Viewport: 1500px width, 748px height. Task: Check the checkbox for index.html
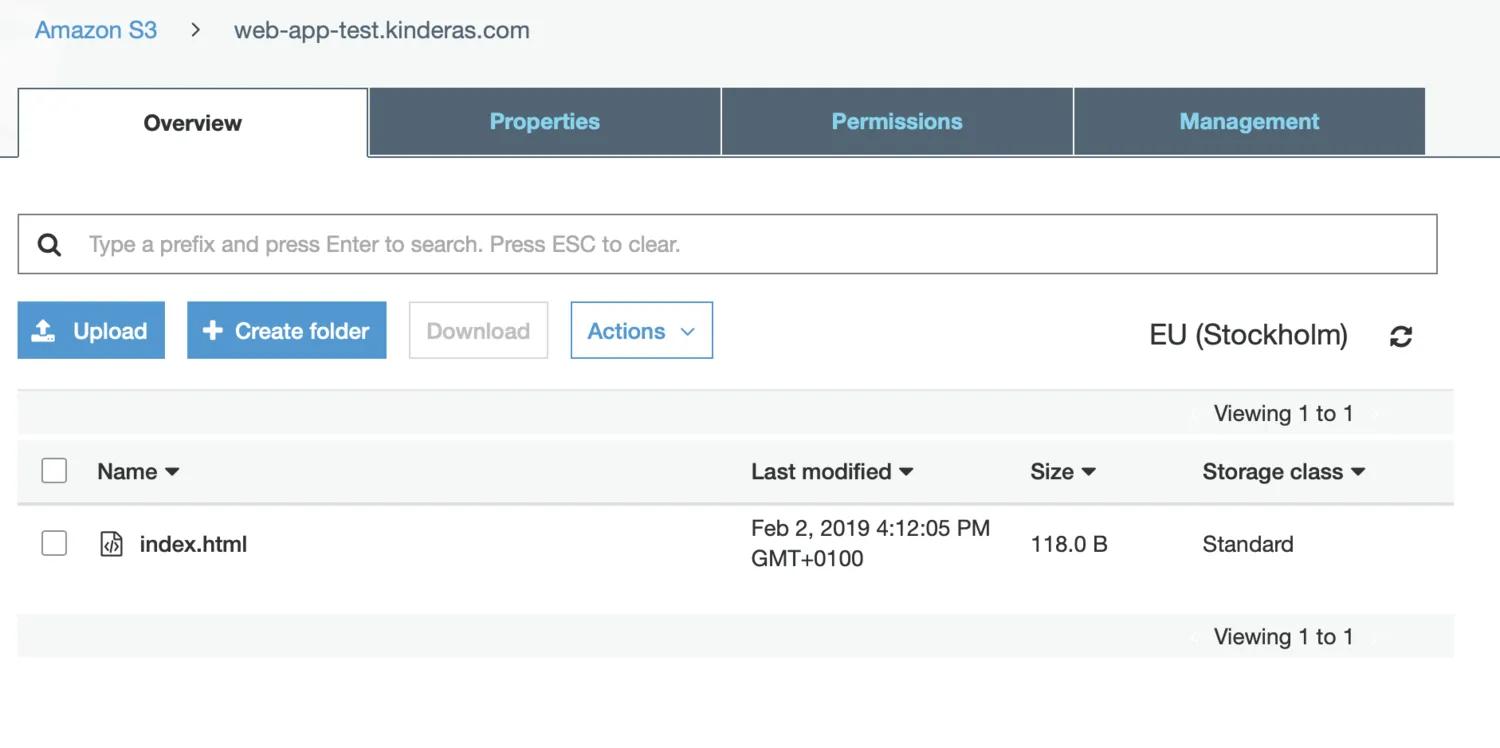click(54, 543)
